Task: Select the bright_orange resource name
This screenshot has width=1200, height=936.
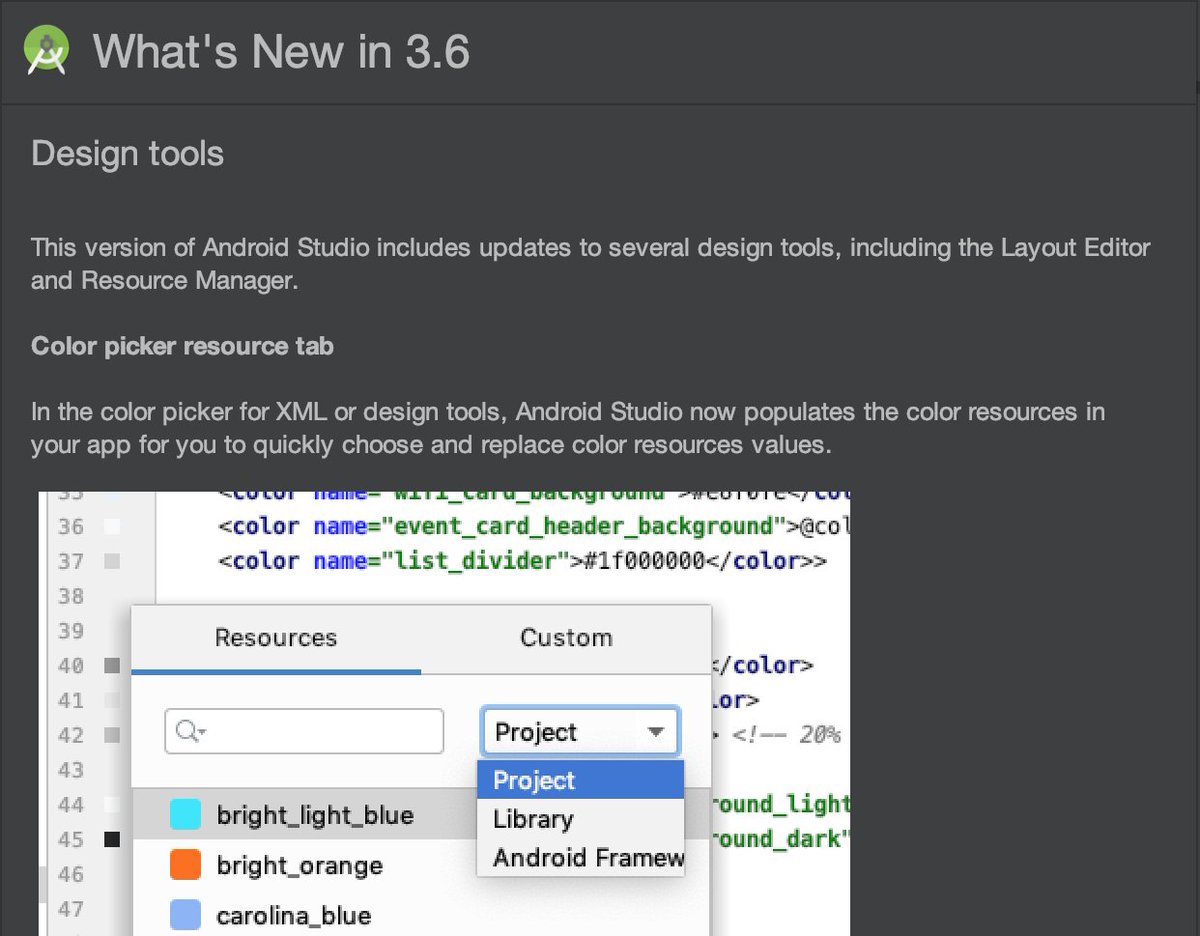Action: (300, 865)
